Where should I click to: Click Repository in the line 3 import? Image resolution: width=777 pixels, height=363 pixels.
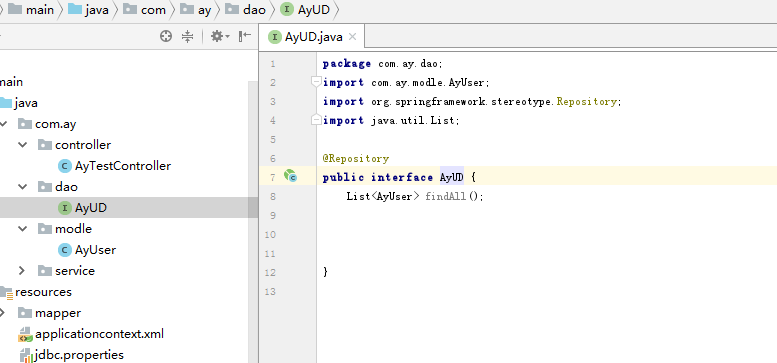[586, 102]
